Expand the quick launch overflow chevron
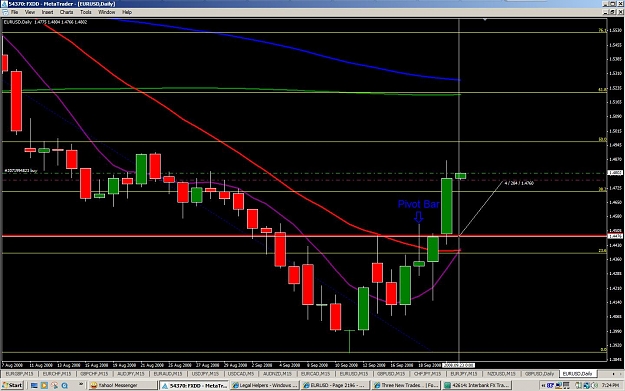The width and height of the screenshot is (625, 391). (81, 385)
